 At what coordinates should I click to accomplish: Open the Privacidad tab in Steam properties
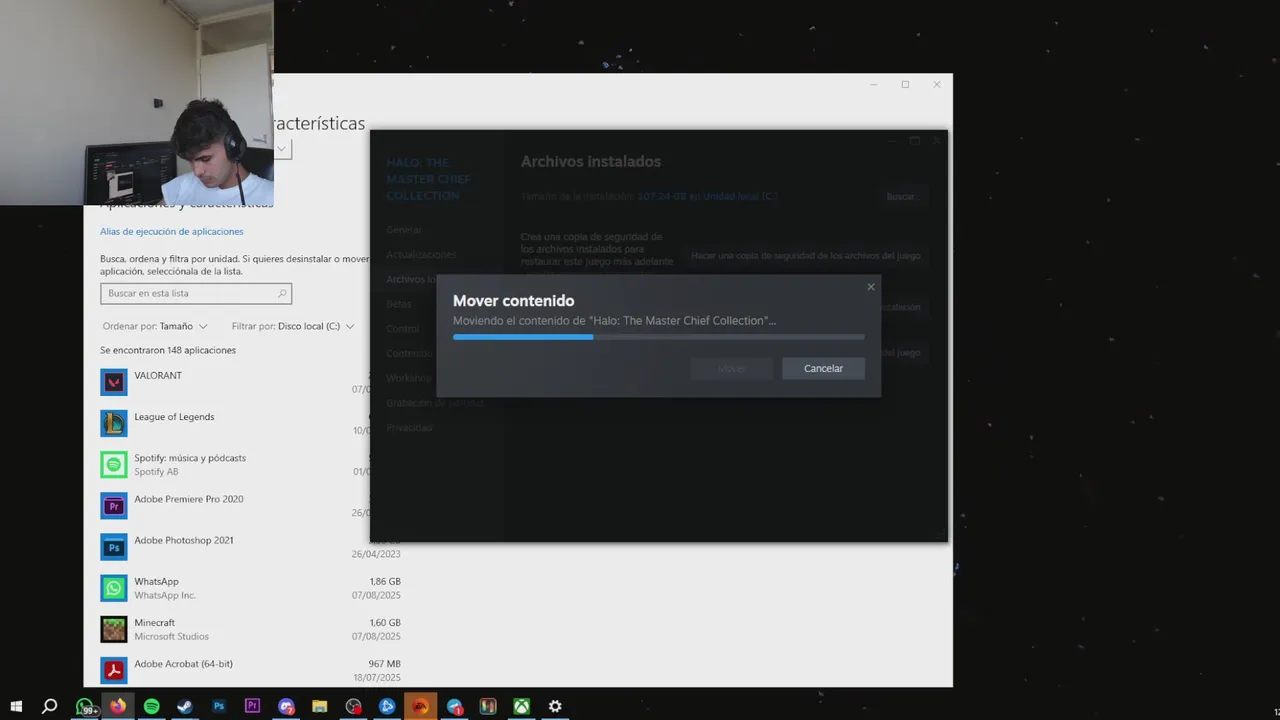[409, 428]
